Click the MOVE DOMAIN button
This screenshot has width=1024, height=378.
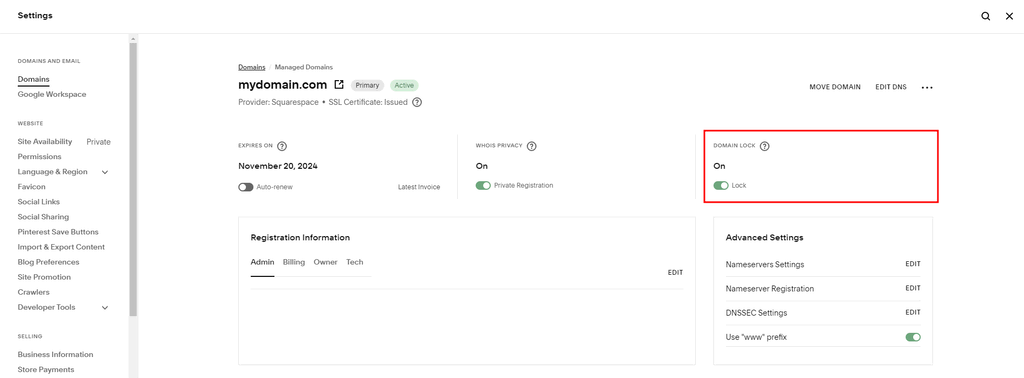tap(835, 87)
